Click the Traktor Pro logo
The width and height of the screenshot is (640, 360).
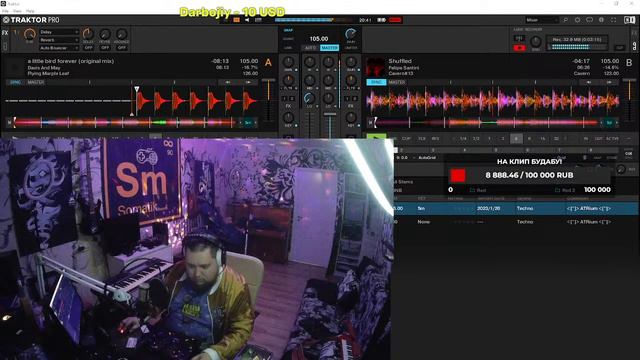pos(31,20)
